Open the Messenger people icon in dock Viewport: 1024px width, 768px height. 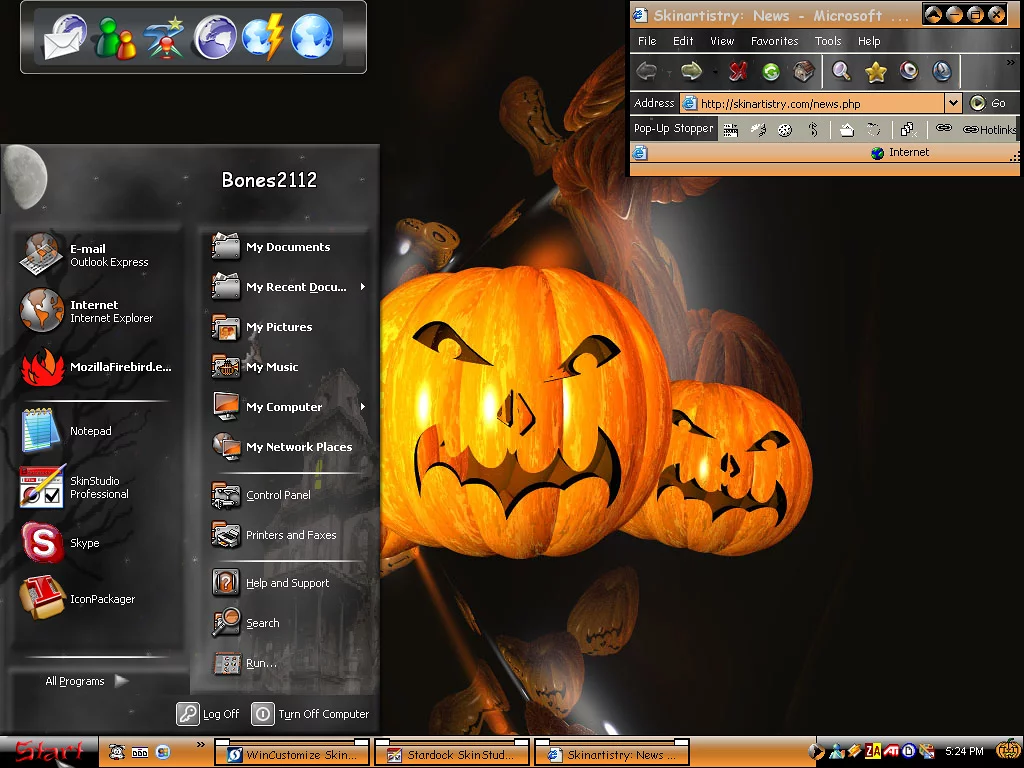pyautogui.click(x=114, y=38)
